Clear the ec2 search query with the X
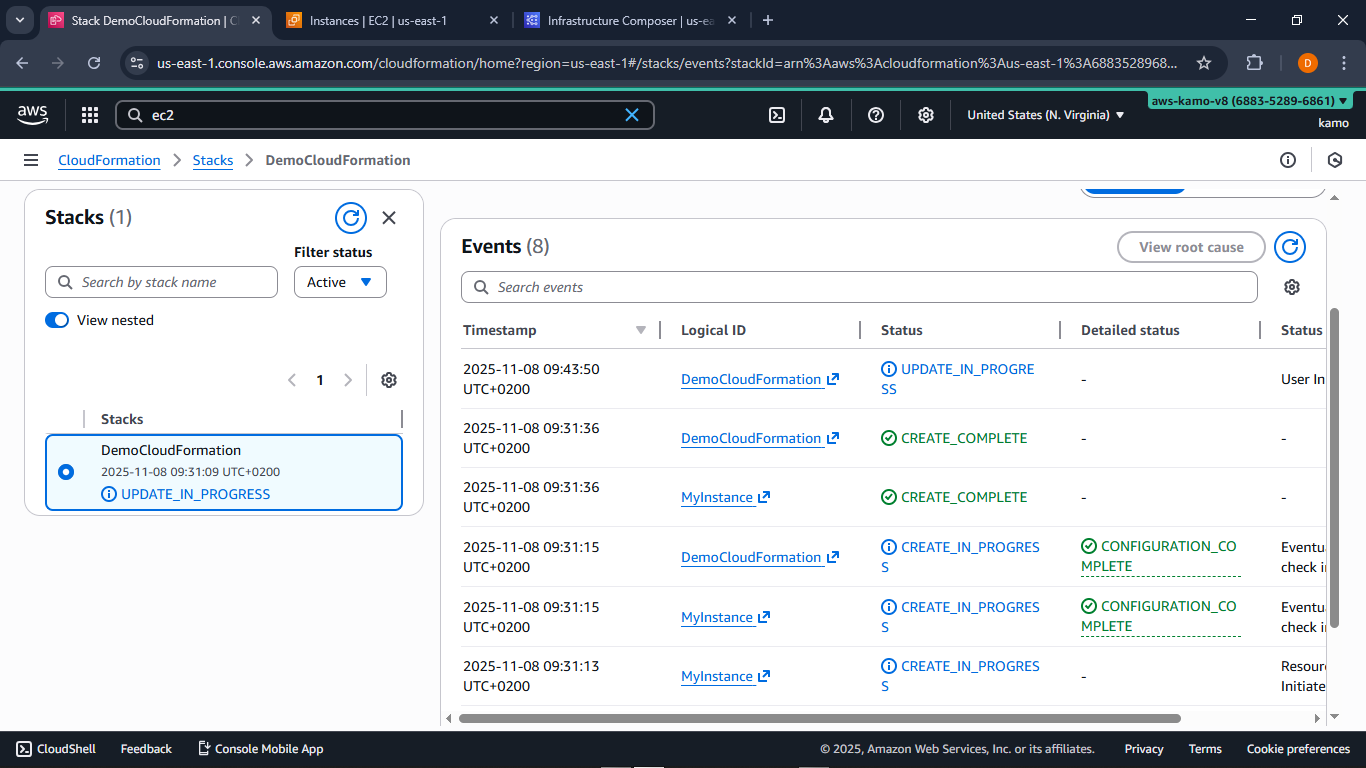This screenshot has width=1366, height=768. tap(632, 115)
